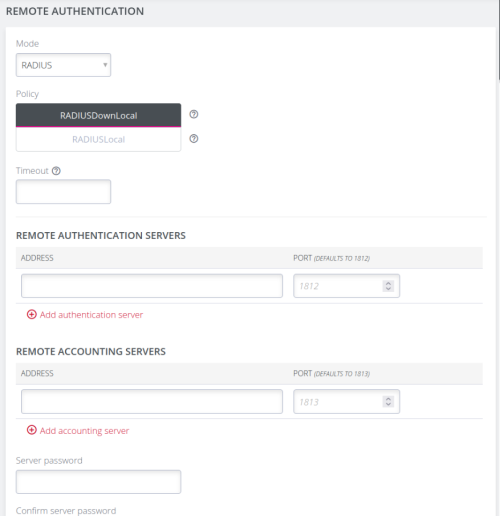Image resolution: width=500 pixels, height=516 pixels.
Task: Click plus icon for Add authentication server
Action: 32,314
